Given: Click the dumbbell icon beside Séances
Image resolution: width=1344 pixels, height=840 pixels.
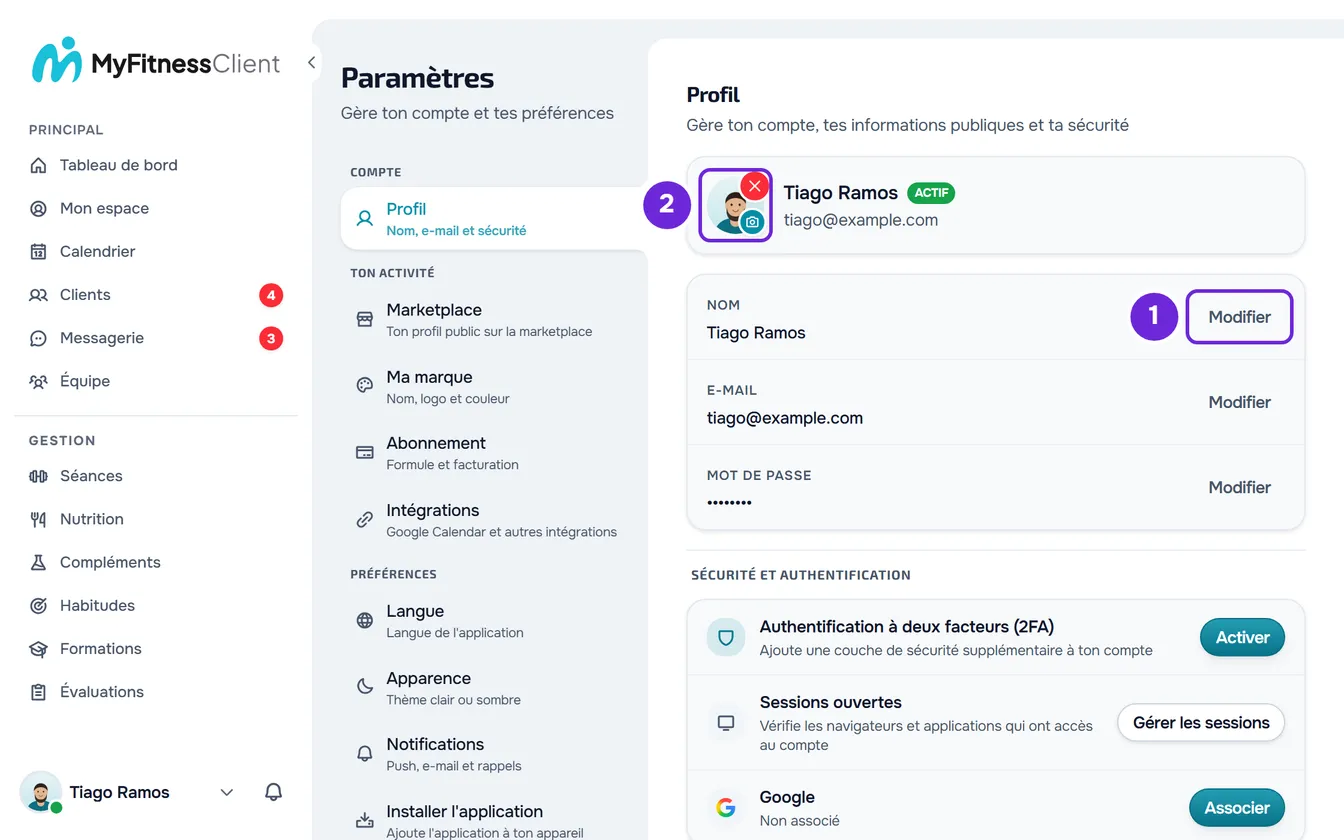Looking at the screenshot, I should (38, 476).
